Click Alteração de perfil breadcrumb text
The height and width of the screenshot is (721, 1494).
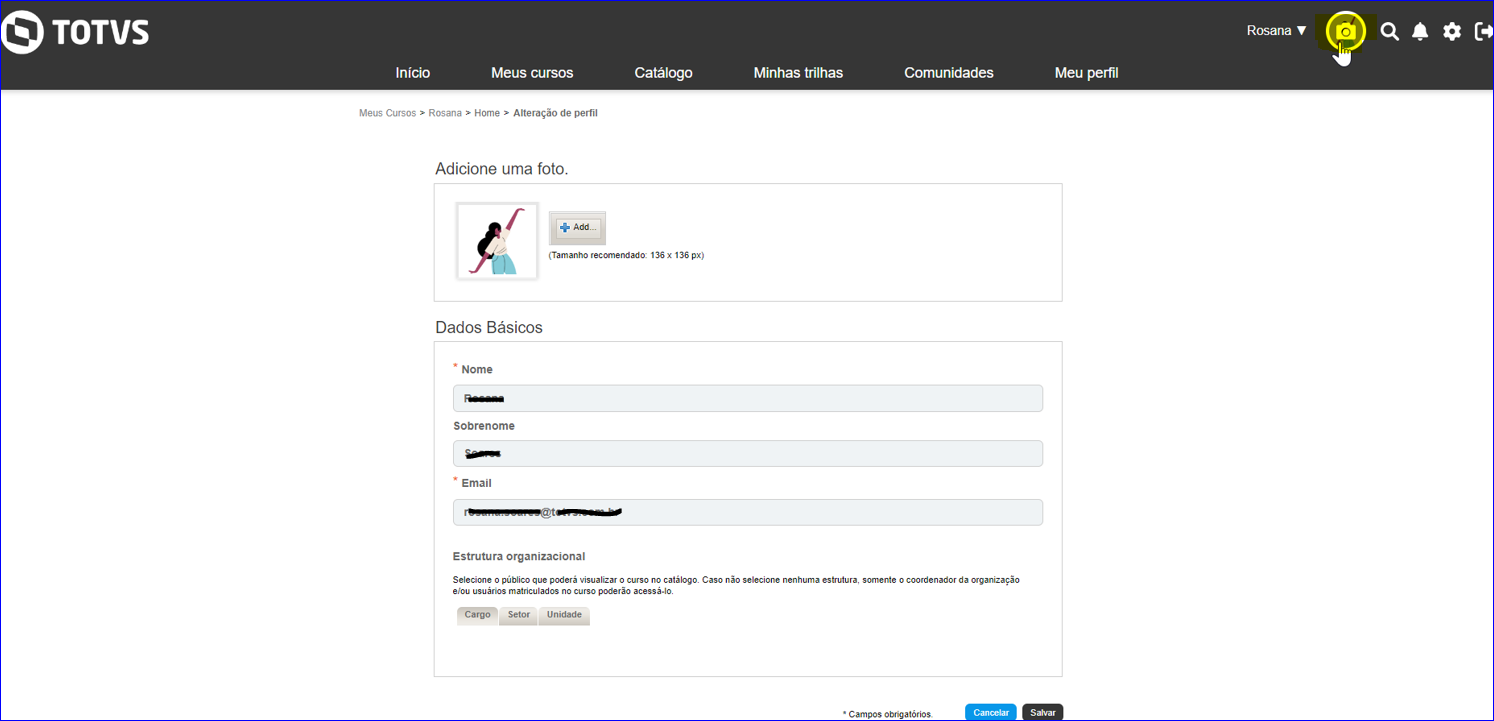(555, 113)
